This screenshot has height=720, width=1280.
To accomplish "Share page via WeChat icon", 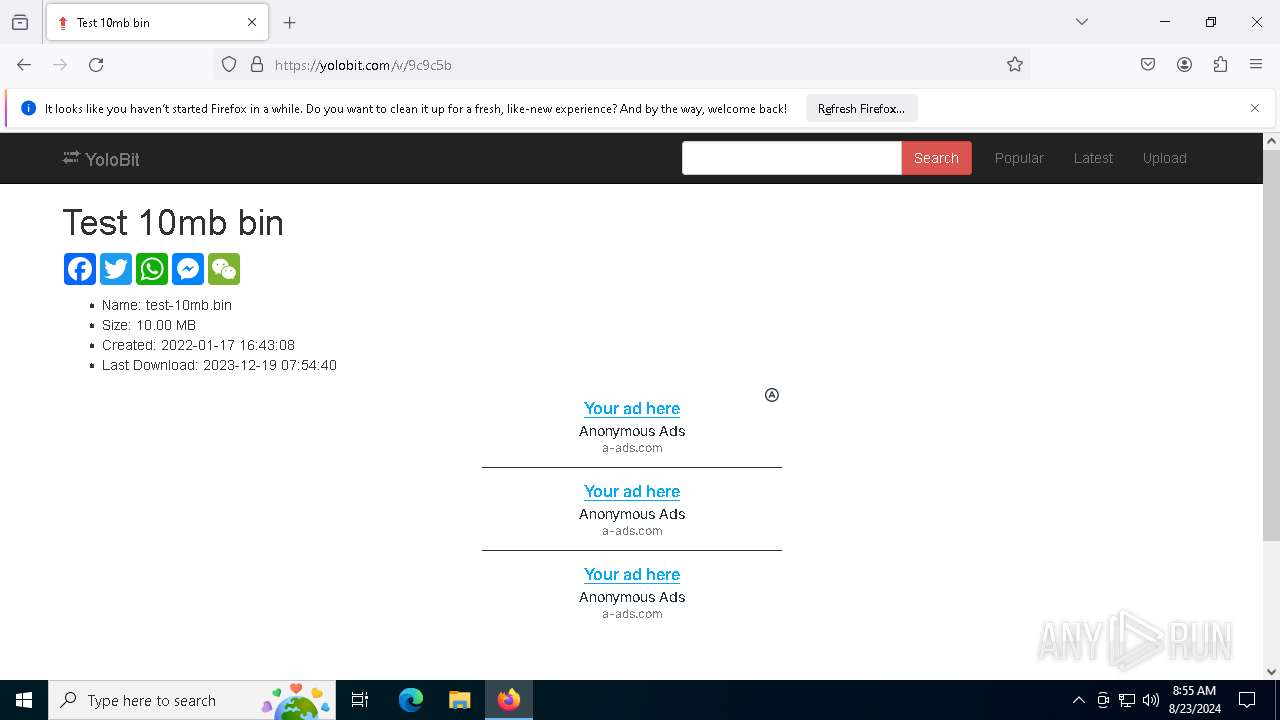I will click(224, 269).
